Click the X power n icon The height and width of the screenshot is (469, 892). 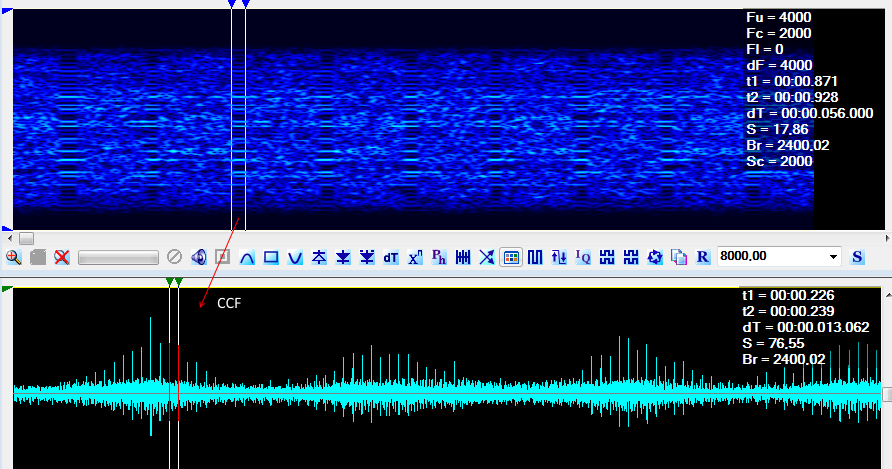[415, 257]
